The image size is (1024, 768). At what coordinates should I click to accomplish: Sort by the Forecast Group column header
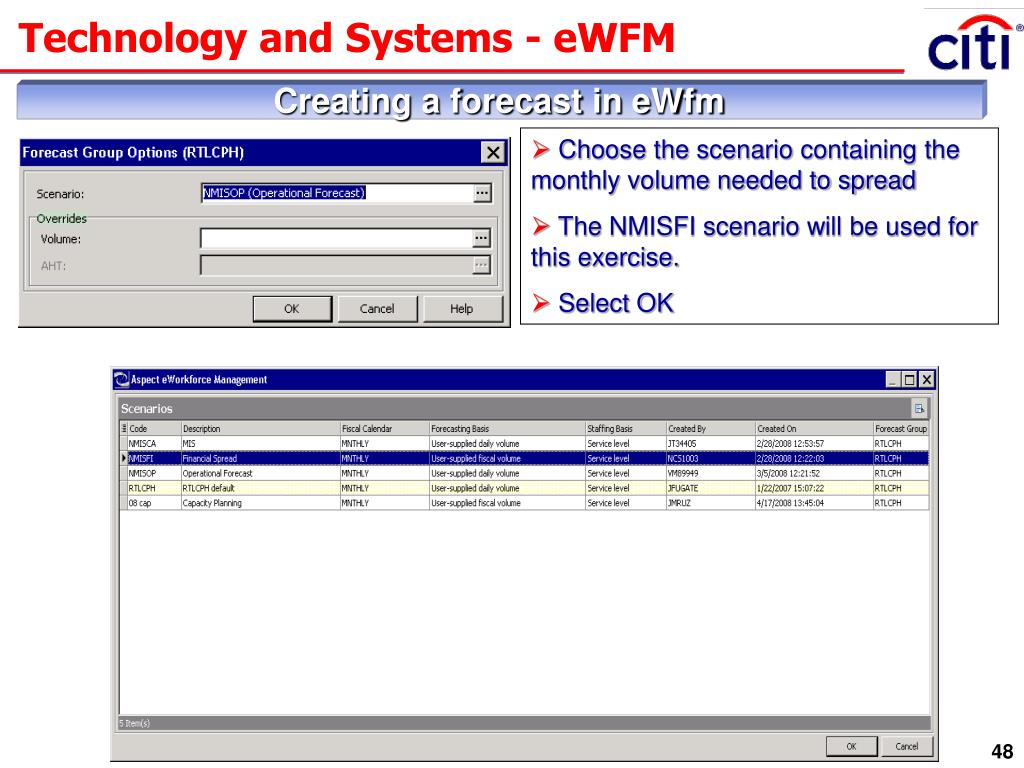coord(901,428)
